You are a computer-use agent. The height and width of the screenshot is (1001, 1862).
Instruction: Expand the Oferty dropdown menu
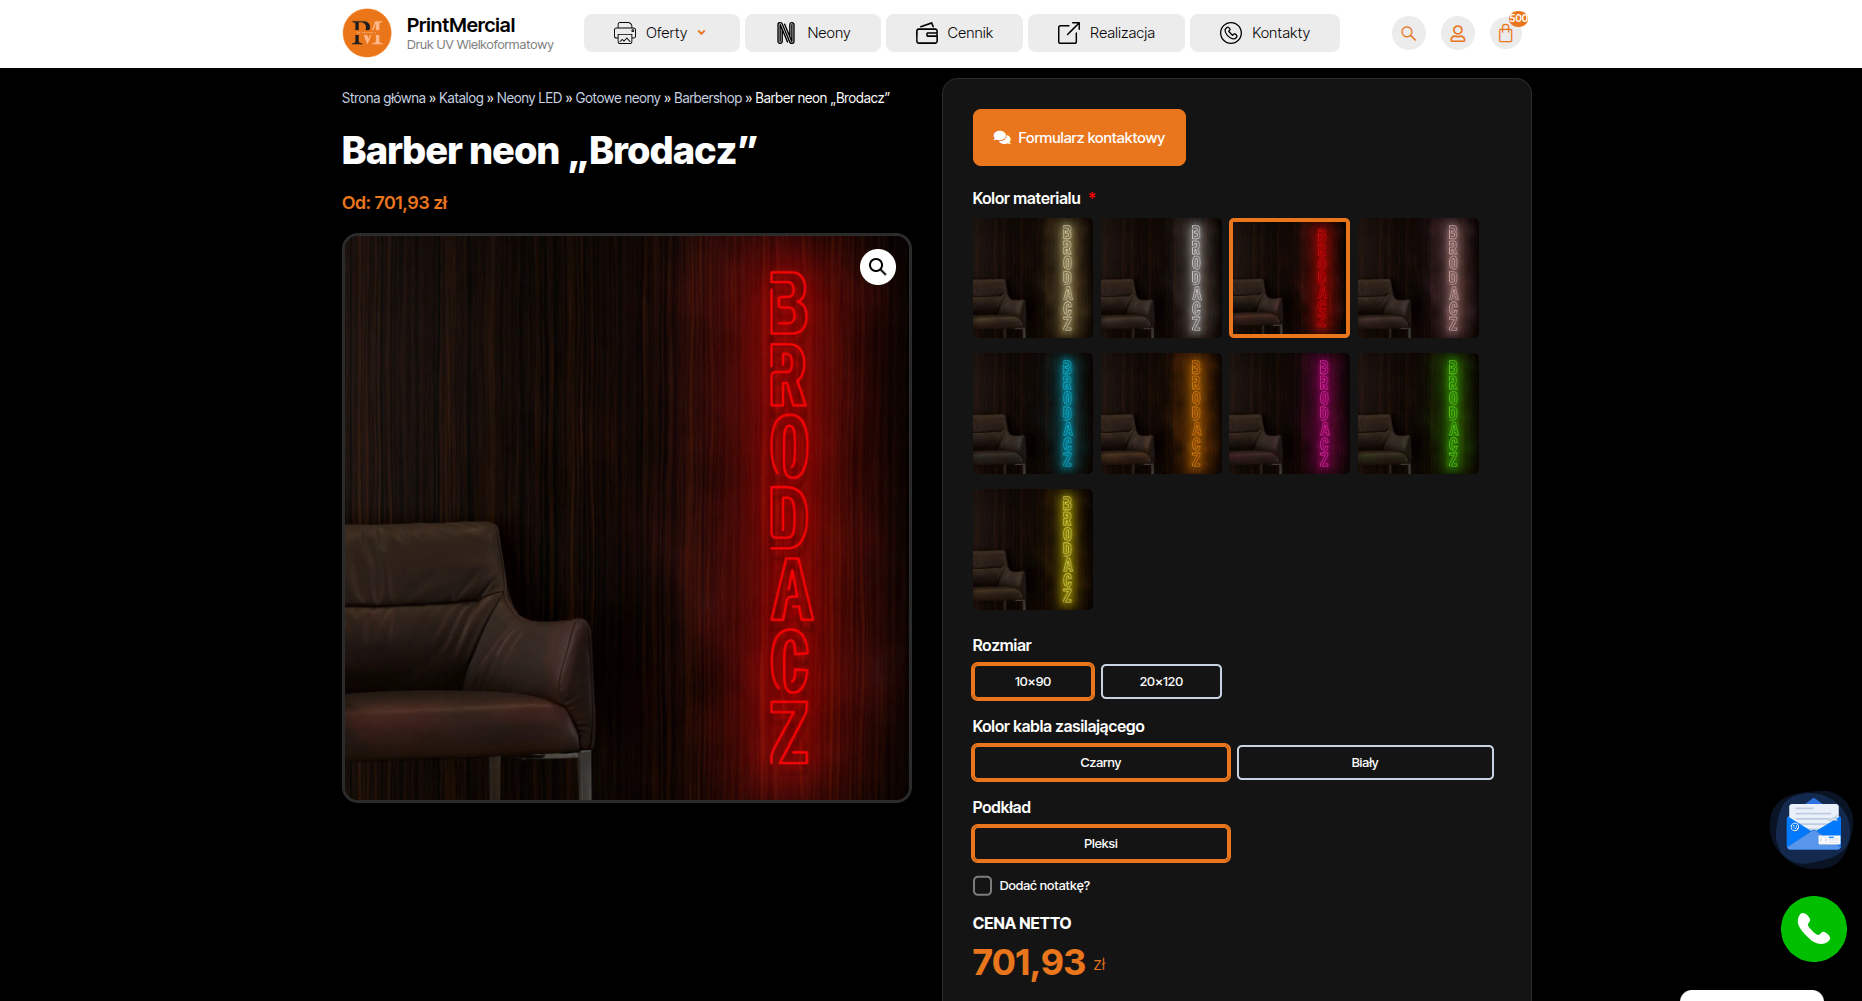pos(662,33)
